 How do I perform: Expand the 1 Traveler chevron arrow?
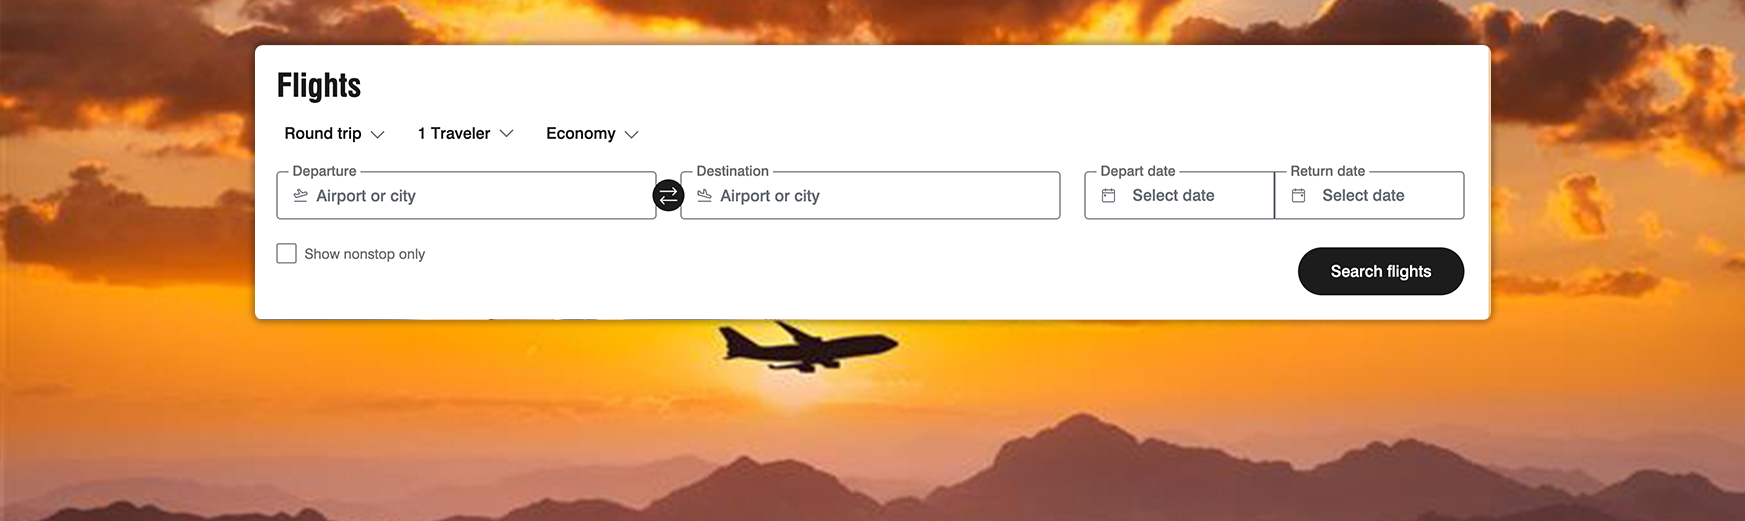click(x=506, y=134)
